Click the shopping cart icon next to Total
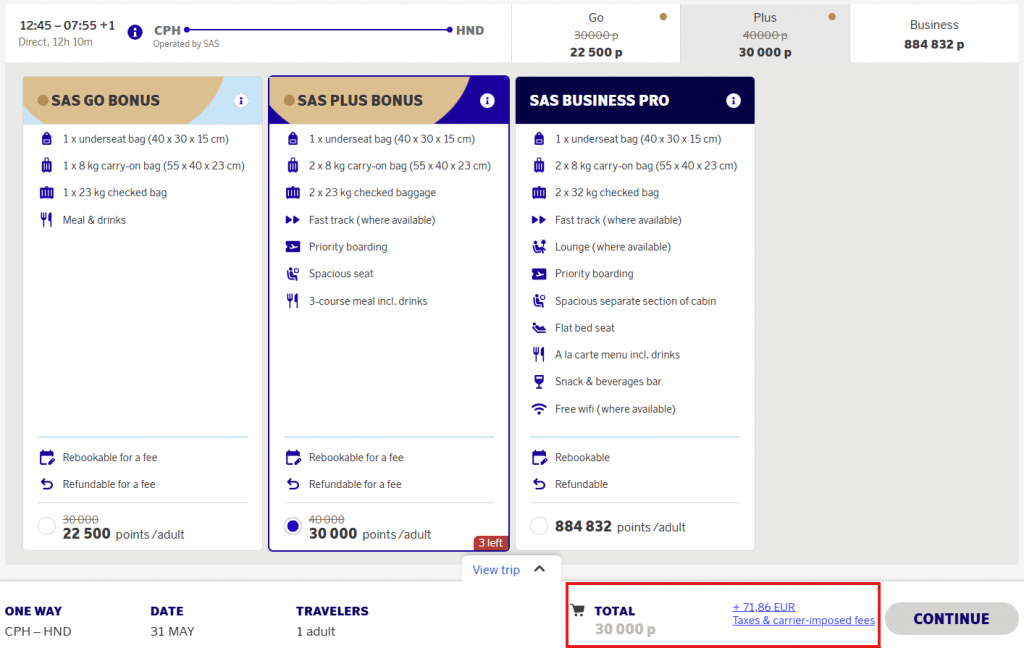This screenshot has width=1024, height=648. click(577, 611)
